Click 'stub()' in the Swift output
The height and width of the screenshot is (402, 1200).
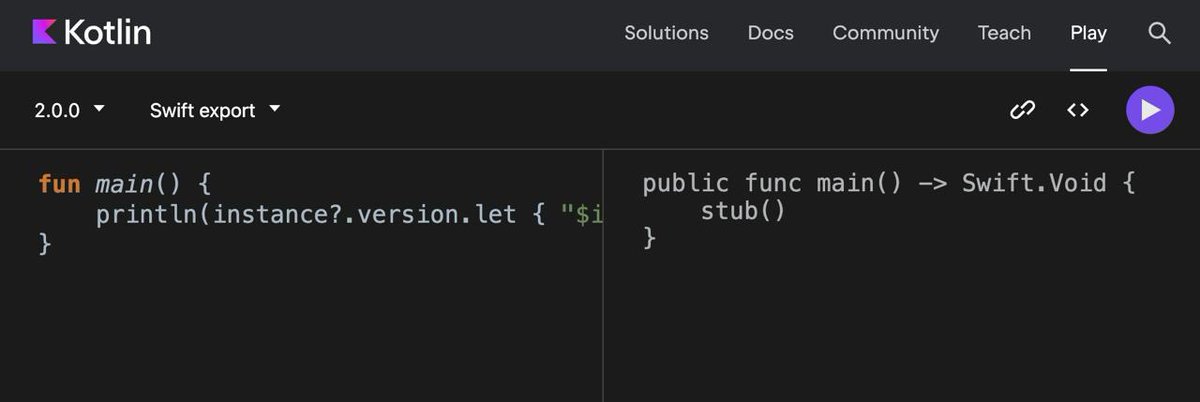tap(742, 212)
